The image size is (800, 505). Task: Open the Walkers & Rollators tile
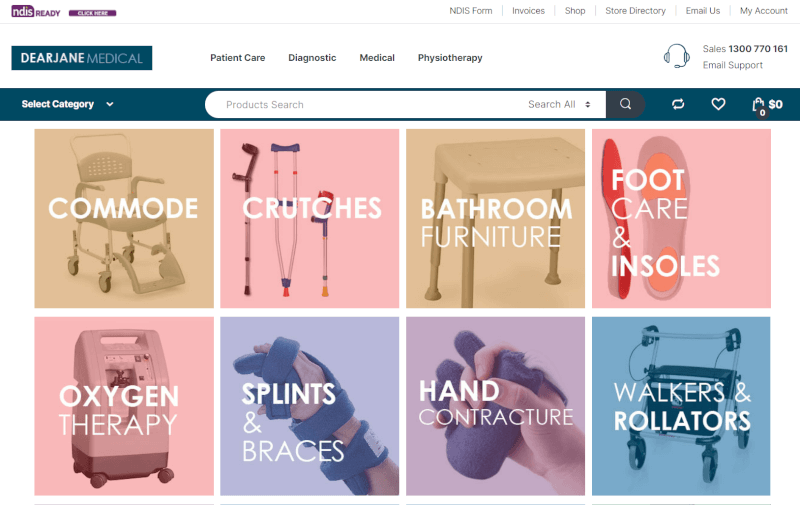click(x=681, y=406)
